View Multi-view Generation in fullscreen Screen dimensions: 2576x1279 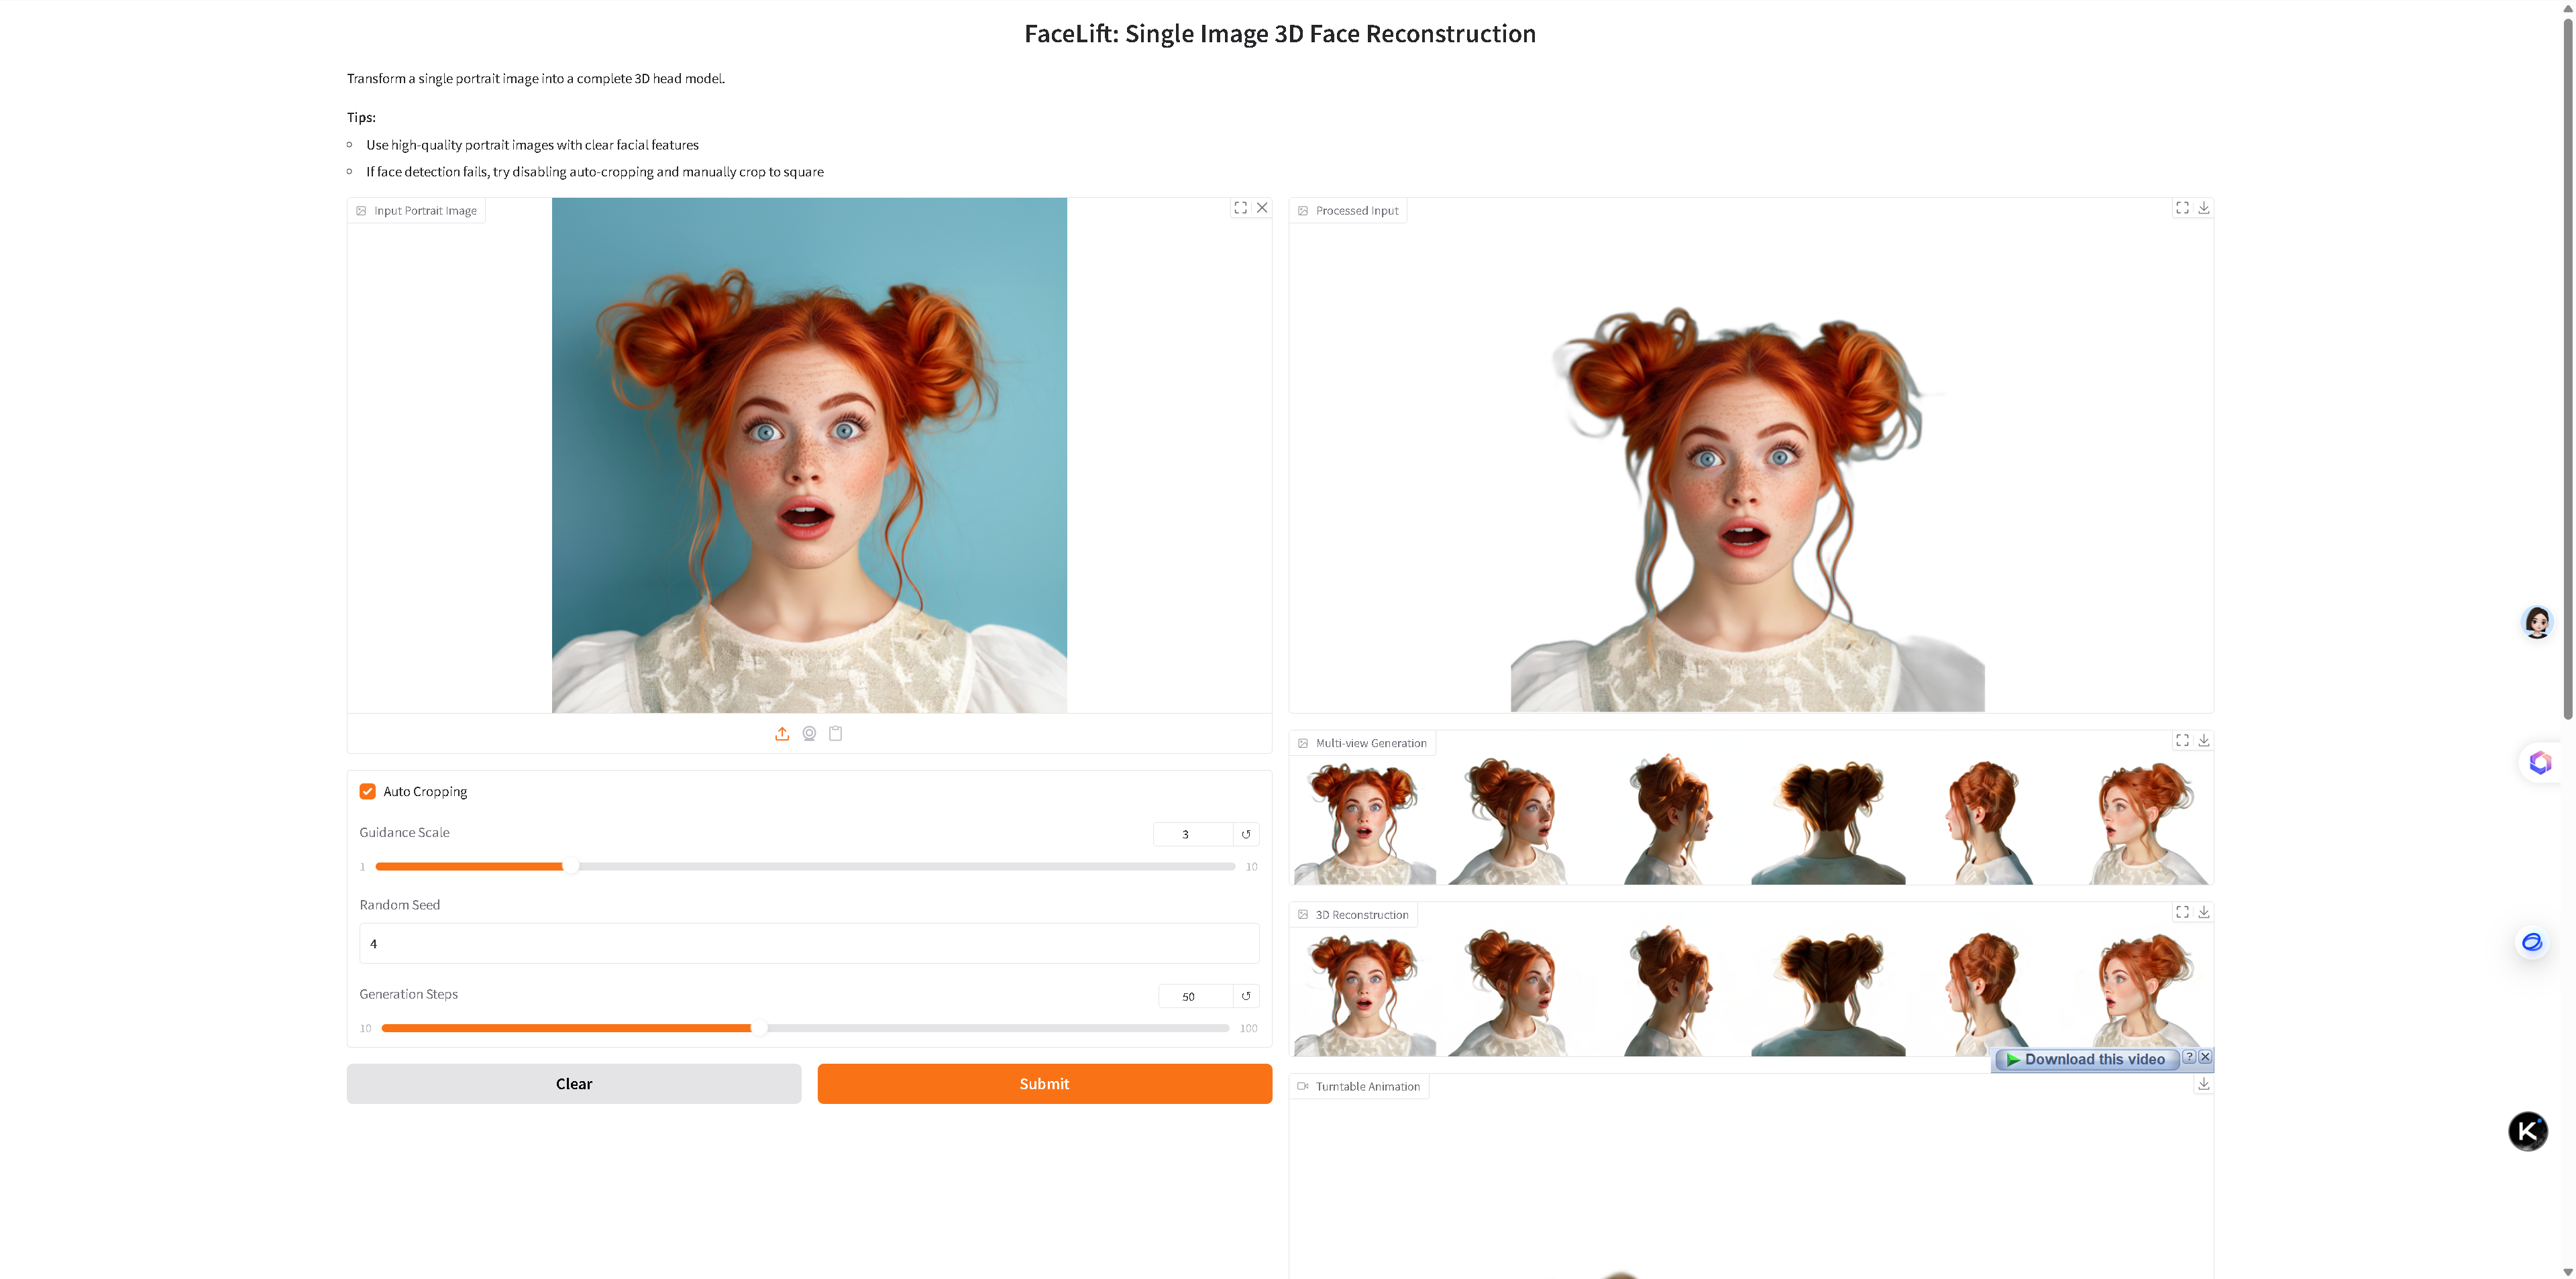tap(2182, 741)
